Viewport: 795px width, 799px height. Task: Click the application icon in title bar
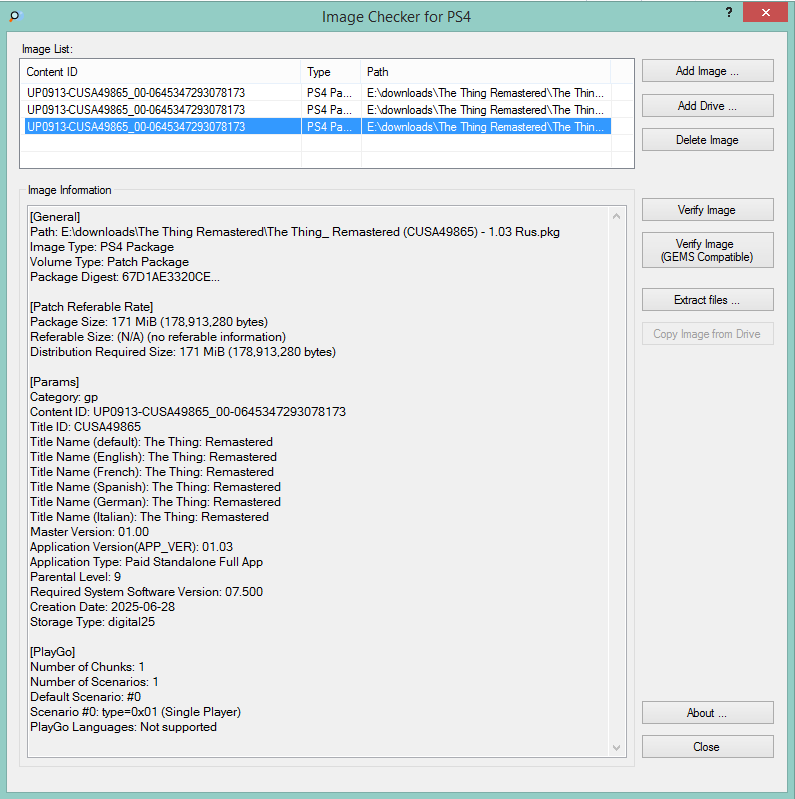(15, 16)
